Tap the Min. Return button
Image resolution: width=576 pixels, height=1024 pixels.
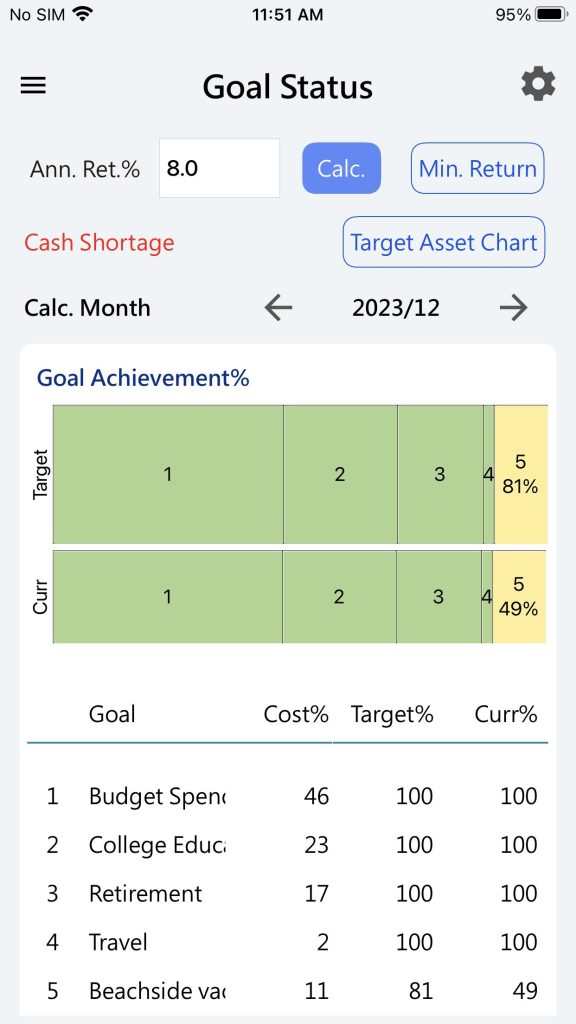(477, 168)
